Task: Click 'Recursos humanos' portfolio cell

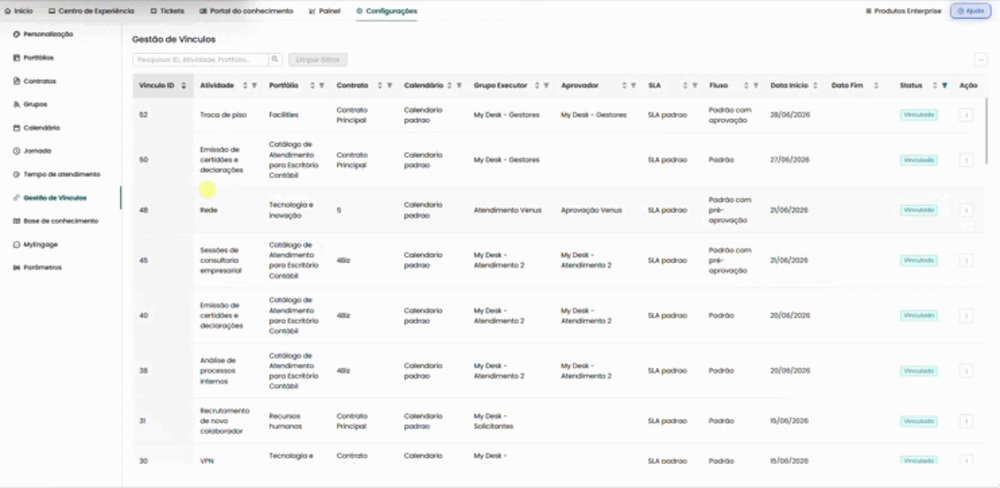Action: [287, 421]
